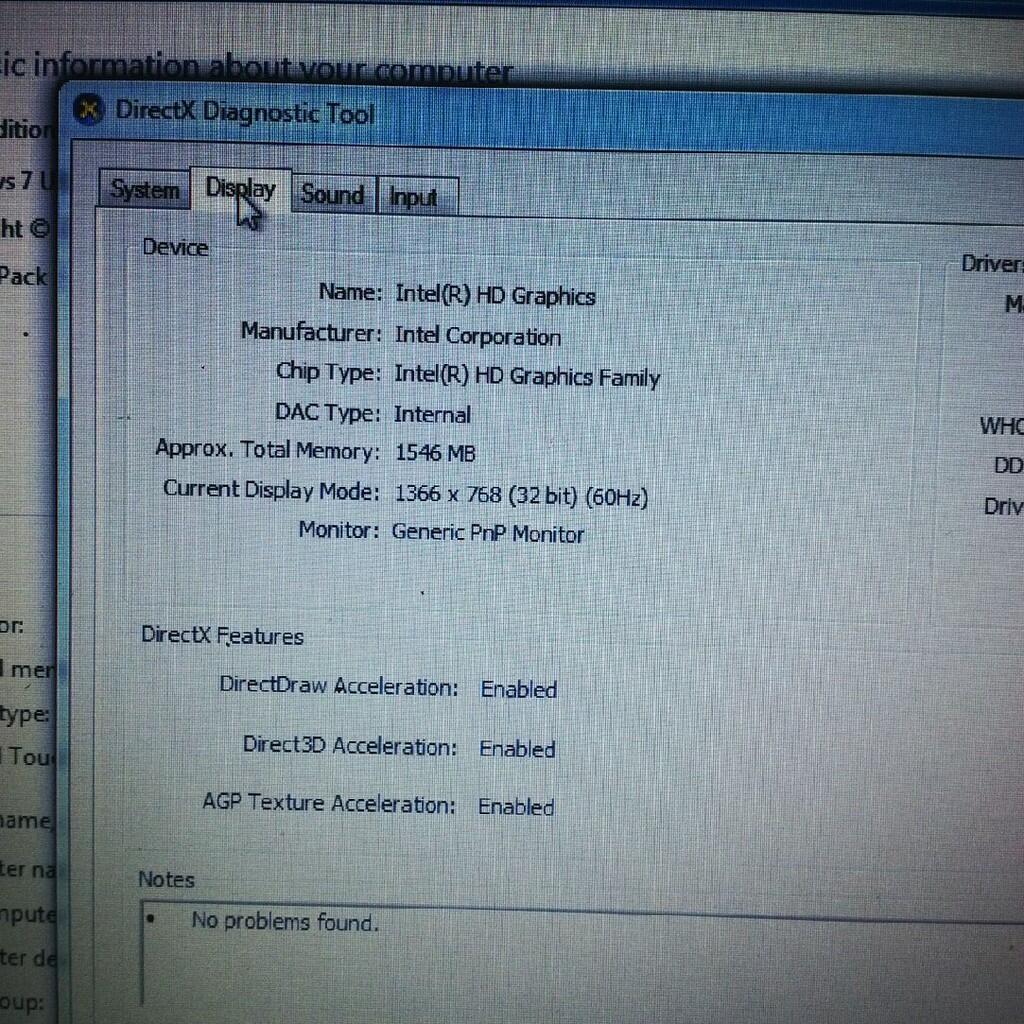Click the Device group label

175,248
